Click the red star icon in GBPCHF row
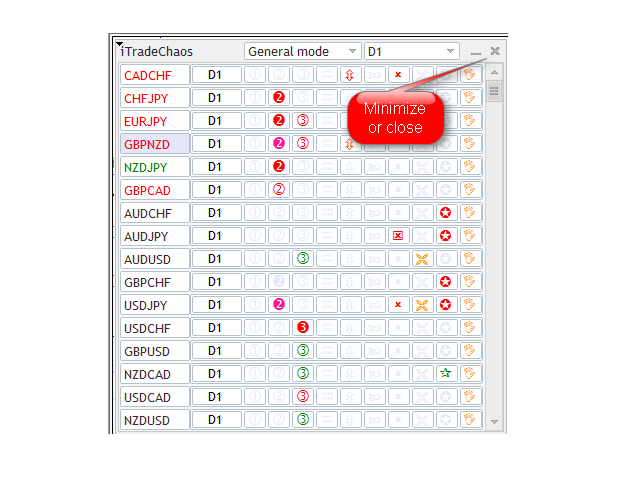 tap(445, 282)
